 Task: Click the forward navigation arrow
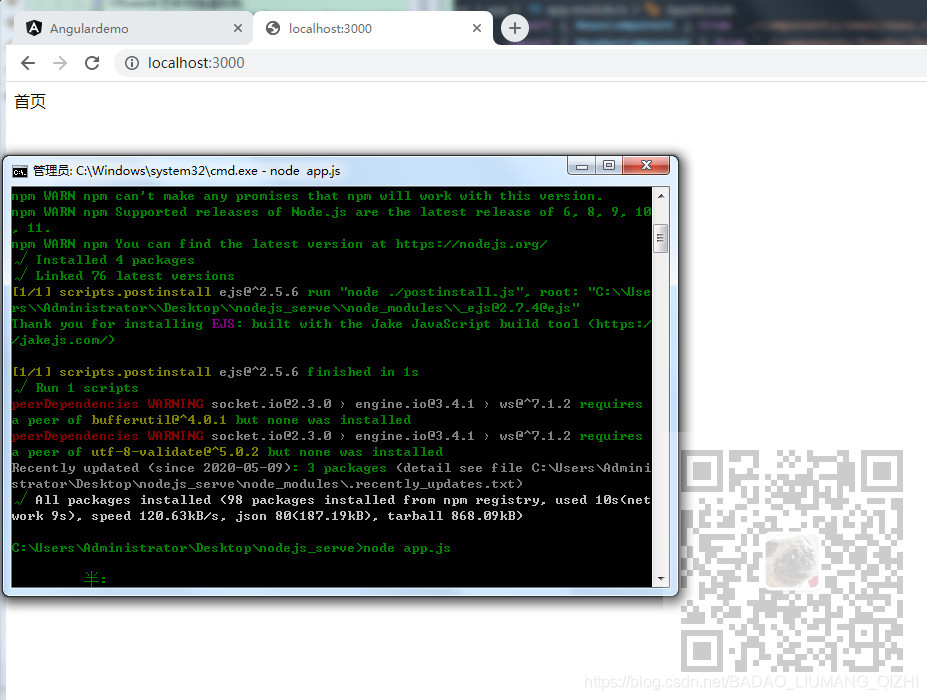(x=59, y=62)
